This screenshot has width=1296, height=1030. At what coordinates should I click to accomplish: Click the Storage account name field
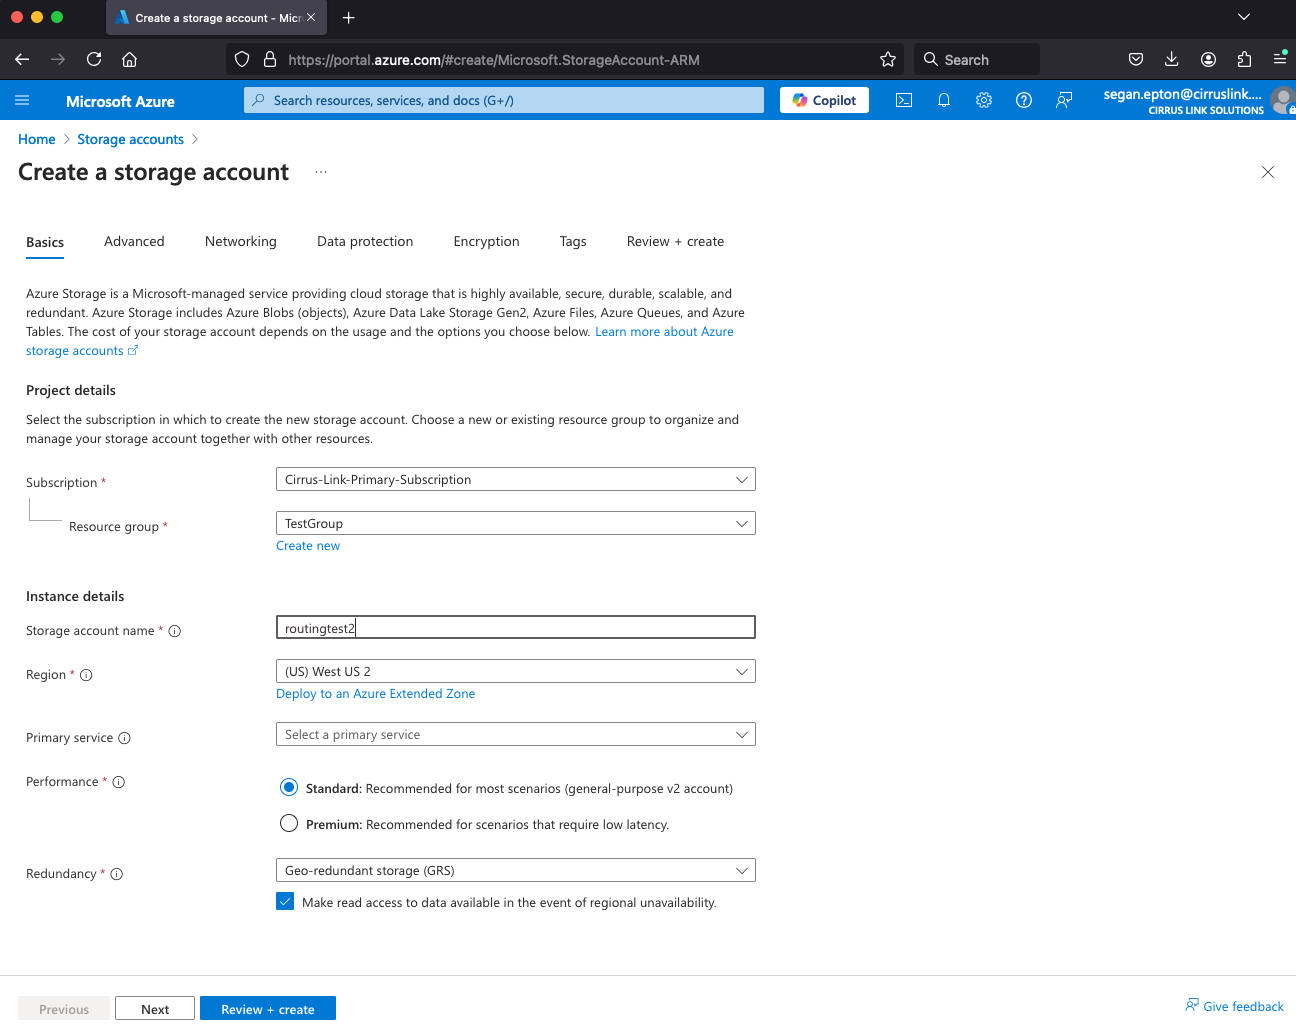(x=515, y=628)
